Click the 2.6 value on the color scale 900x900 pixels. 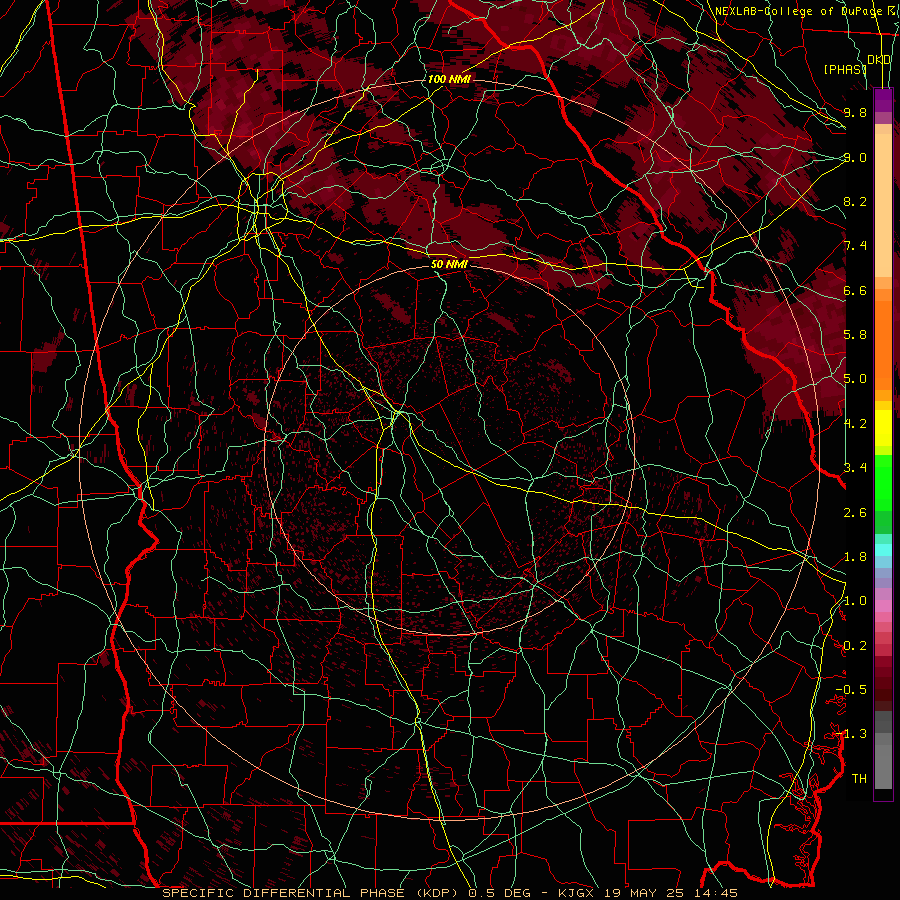click(855, 513)
